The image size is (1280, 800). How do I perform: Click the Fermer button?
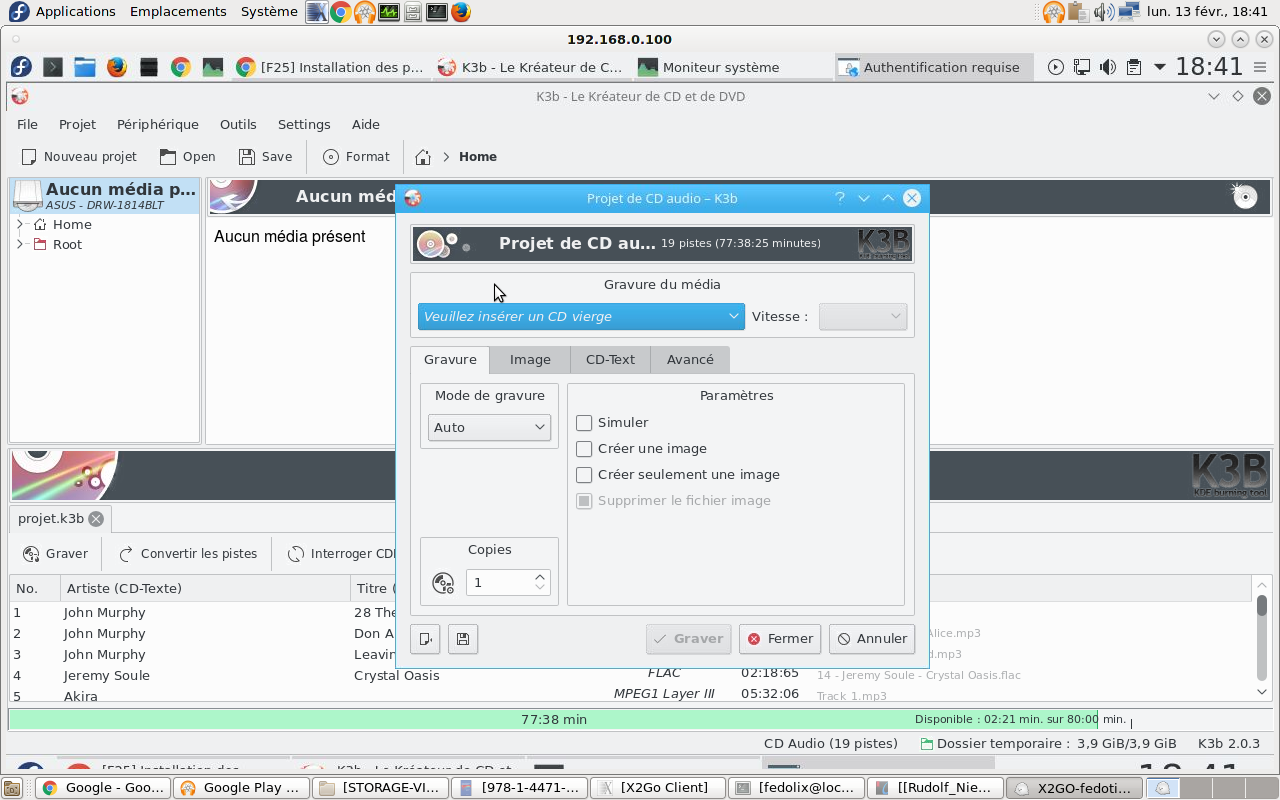780,639
